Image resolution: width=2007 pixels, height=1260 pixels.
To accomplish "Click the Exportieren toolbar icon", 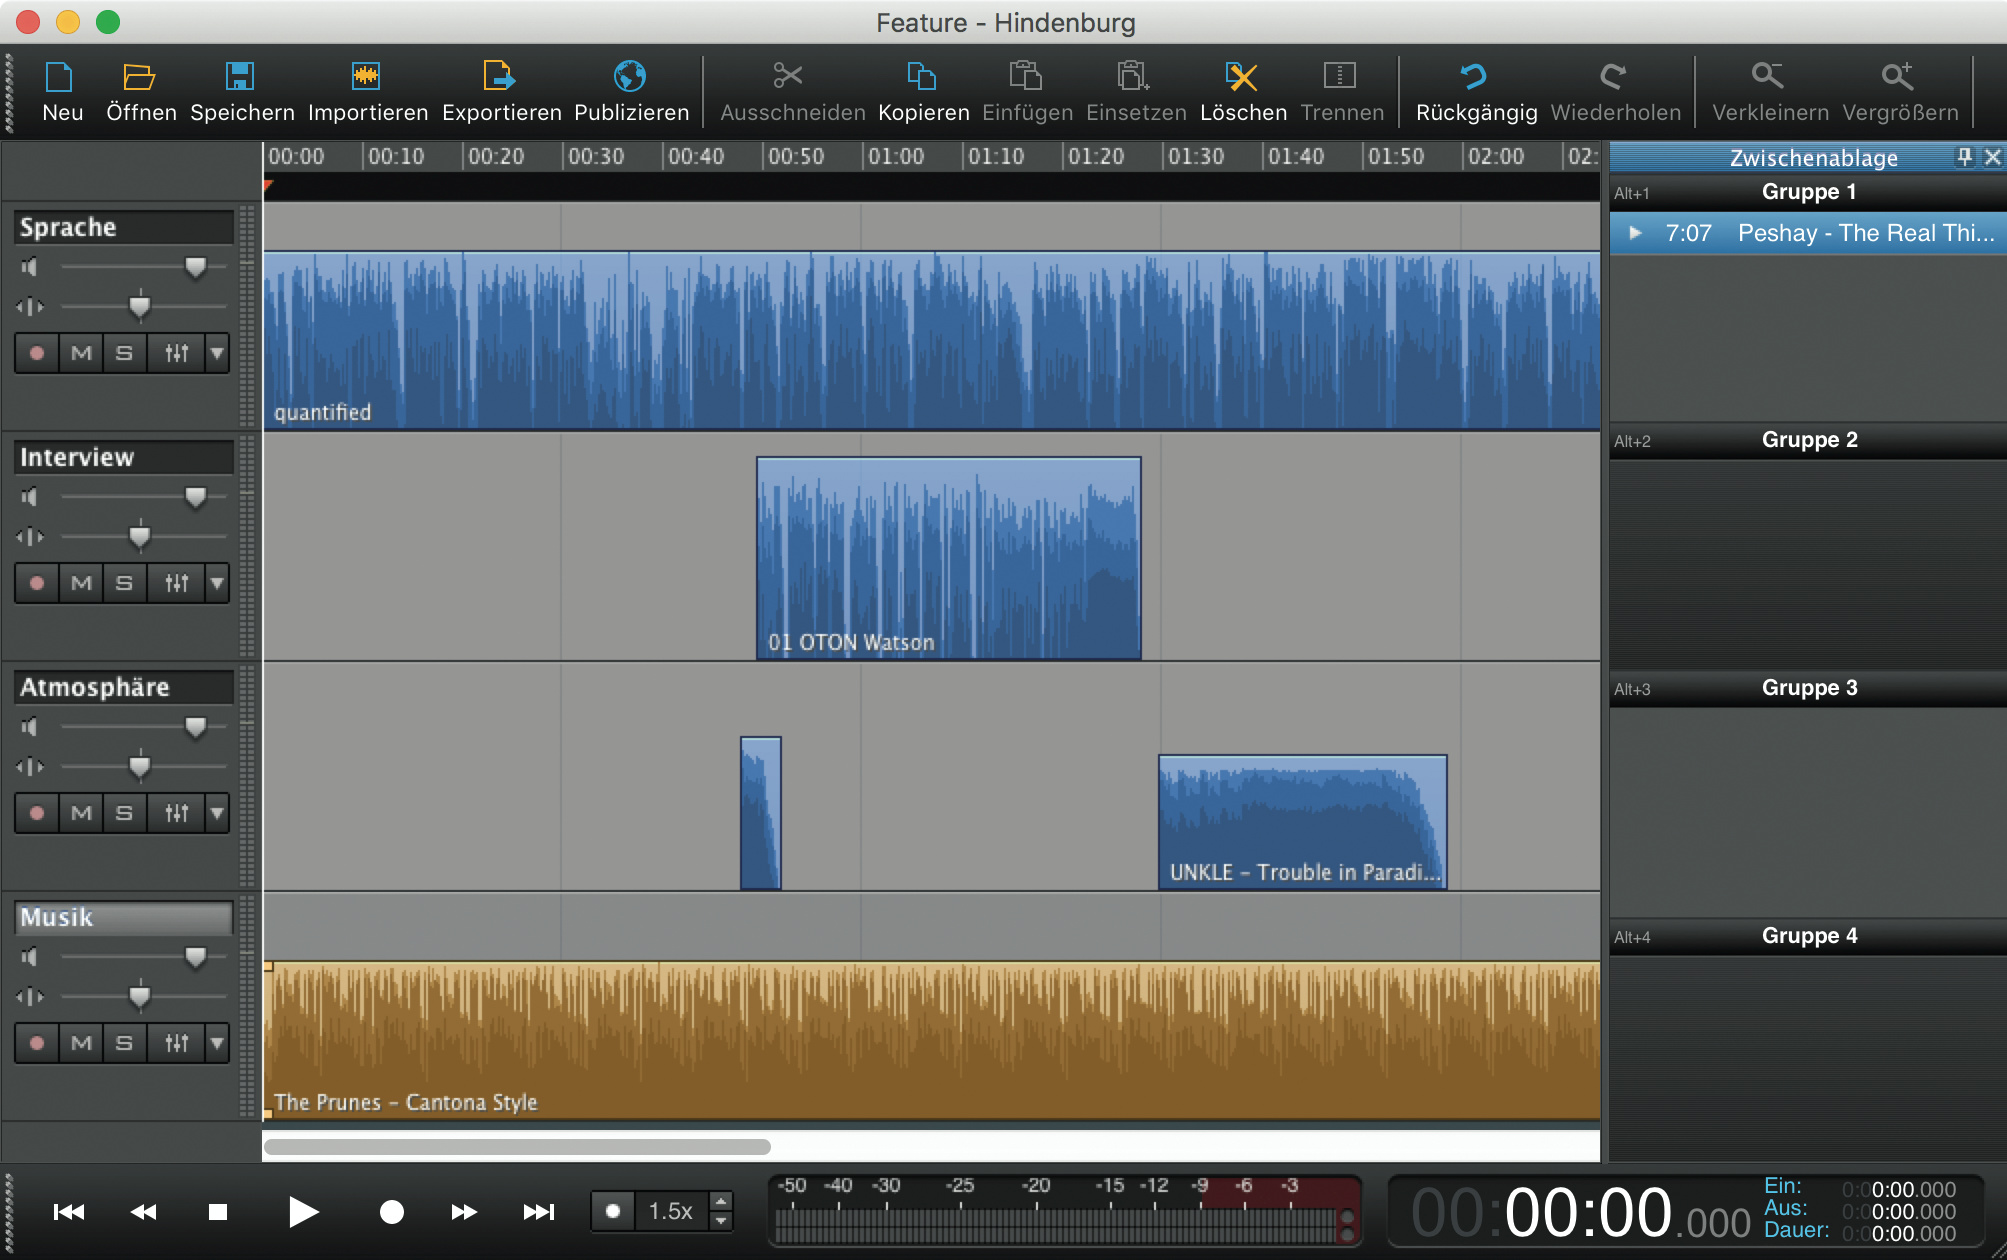I will coord(498,76).
